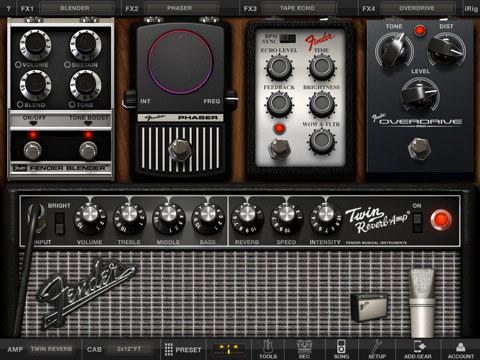
Task: Flip the amp ON power switch
Action: [417, 222]
